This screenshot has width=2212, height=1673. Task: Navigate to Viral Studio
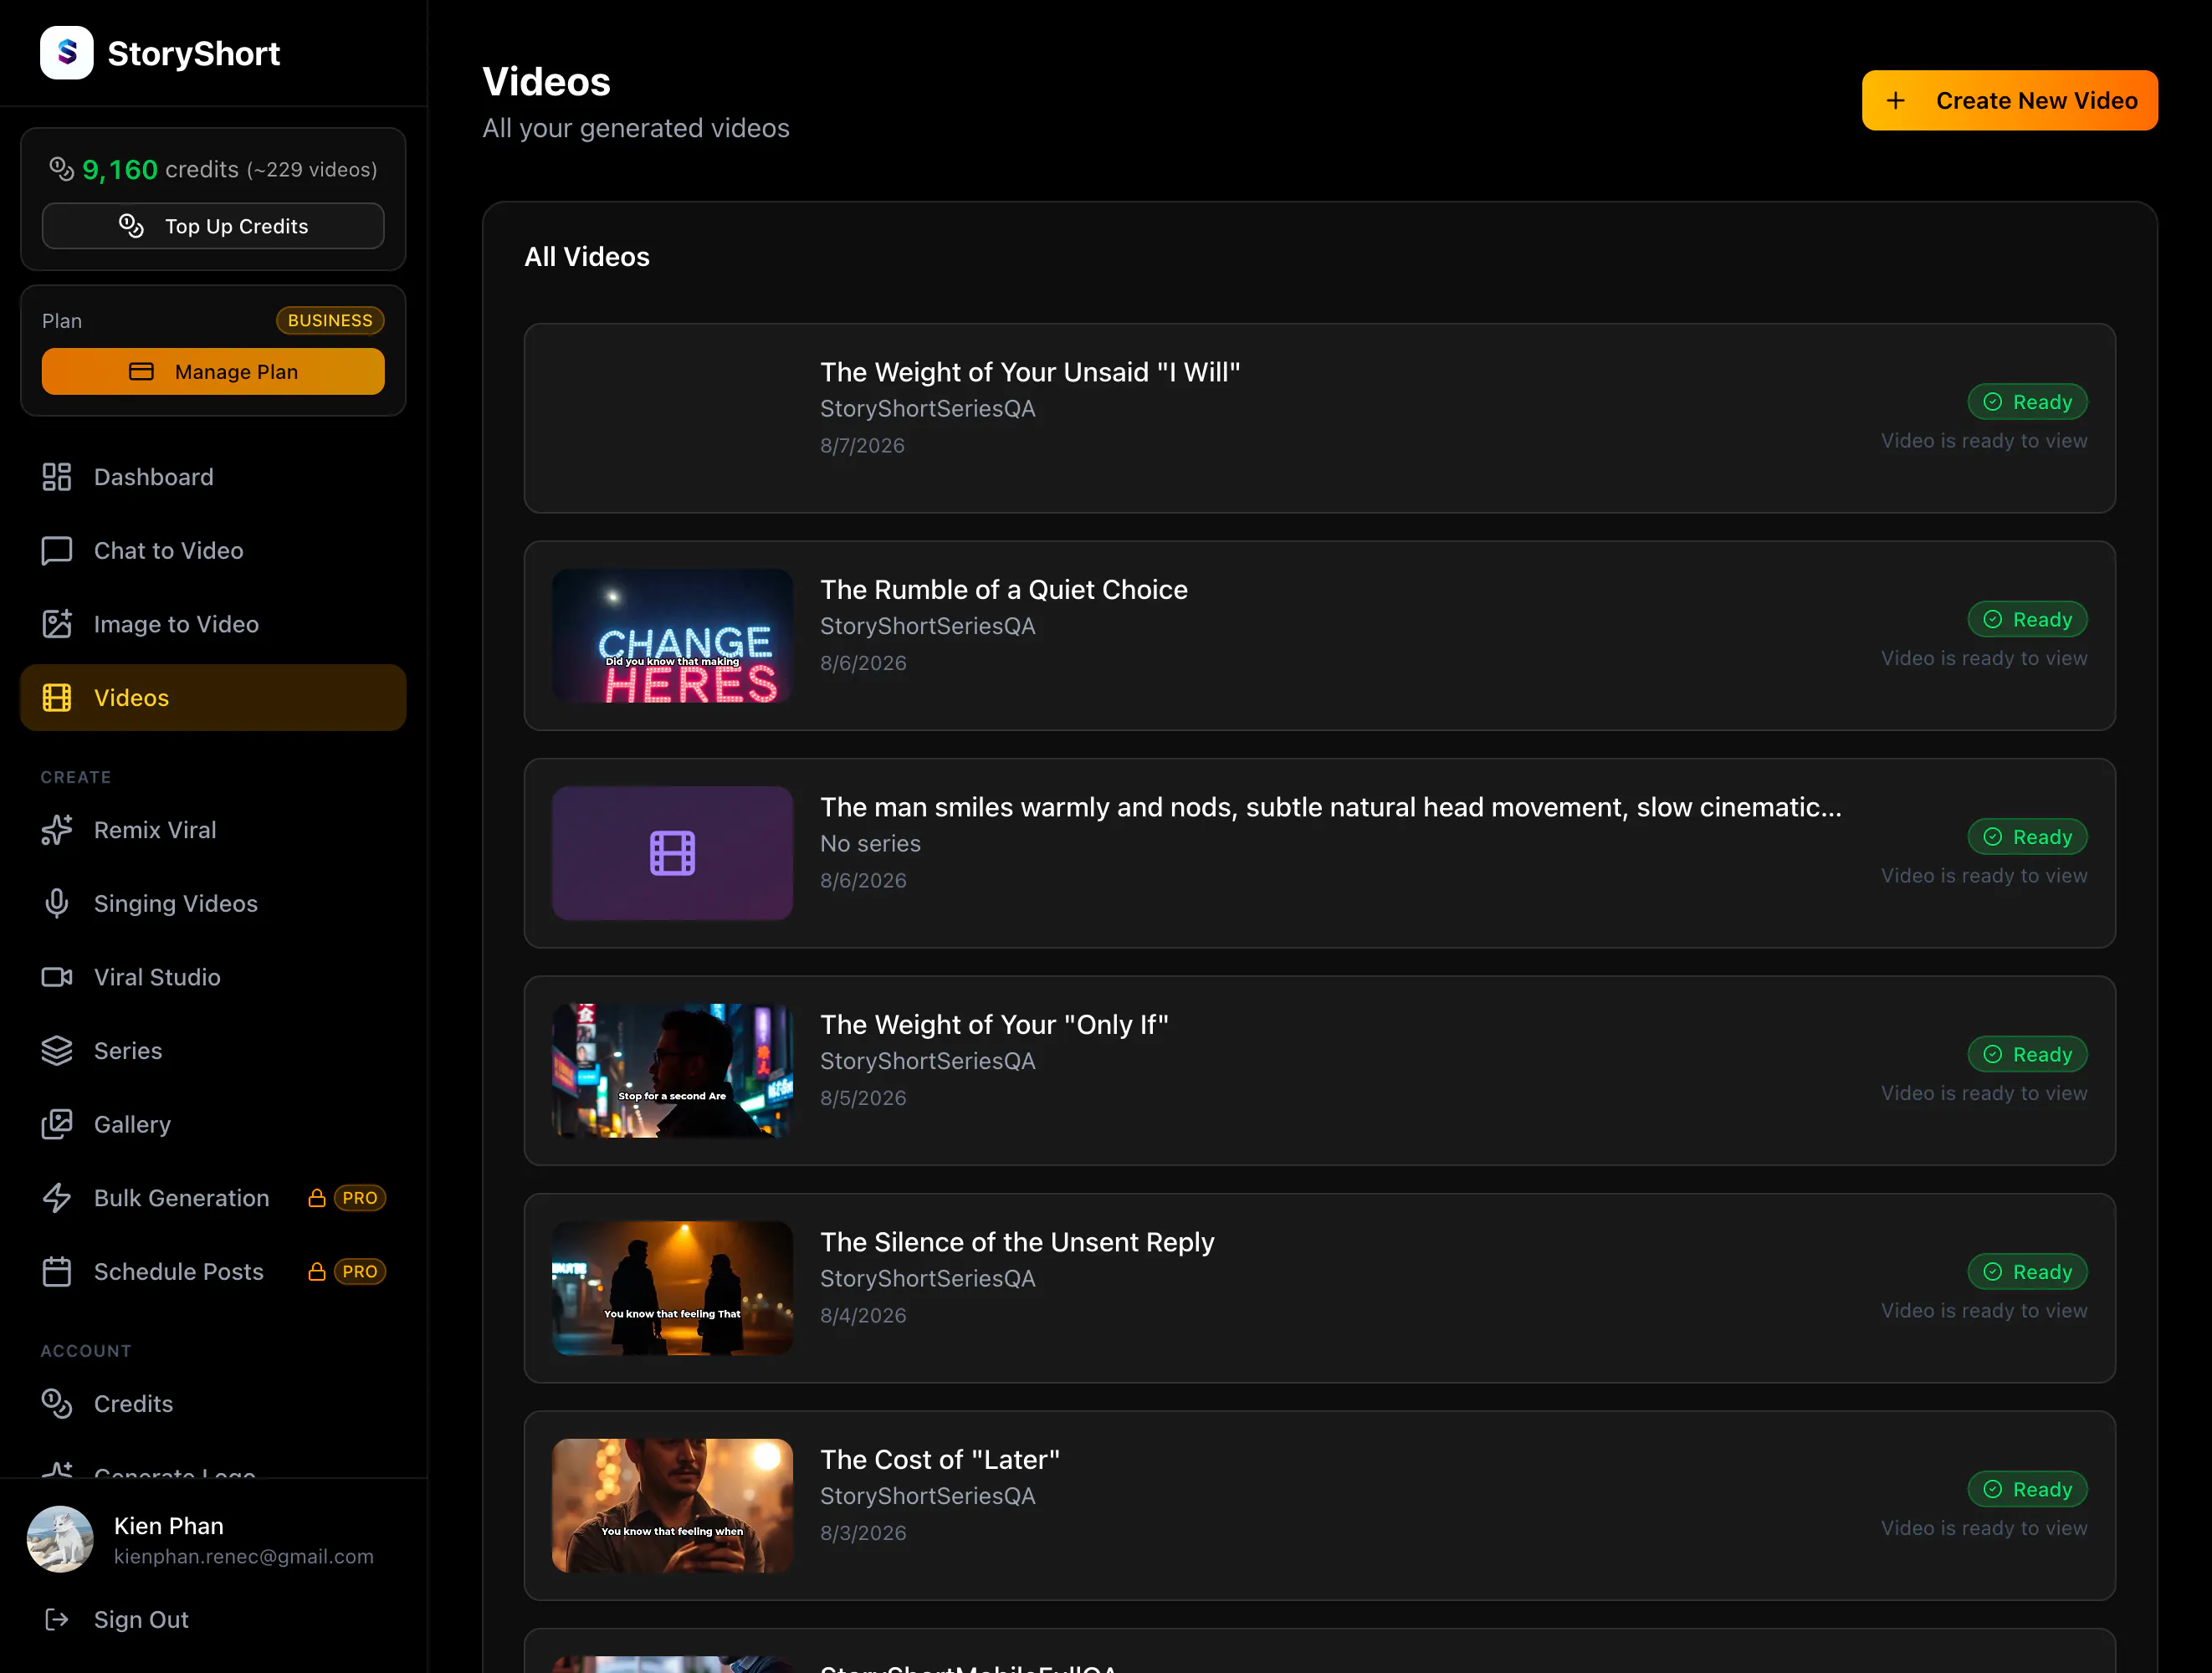click(x=213, y=977)
